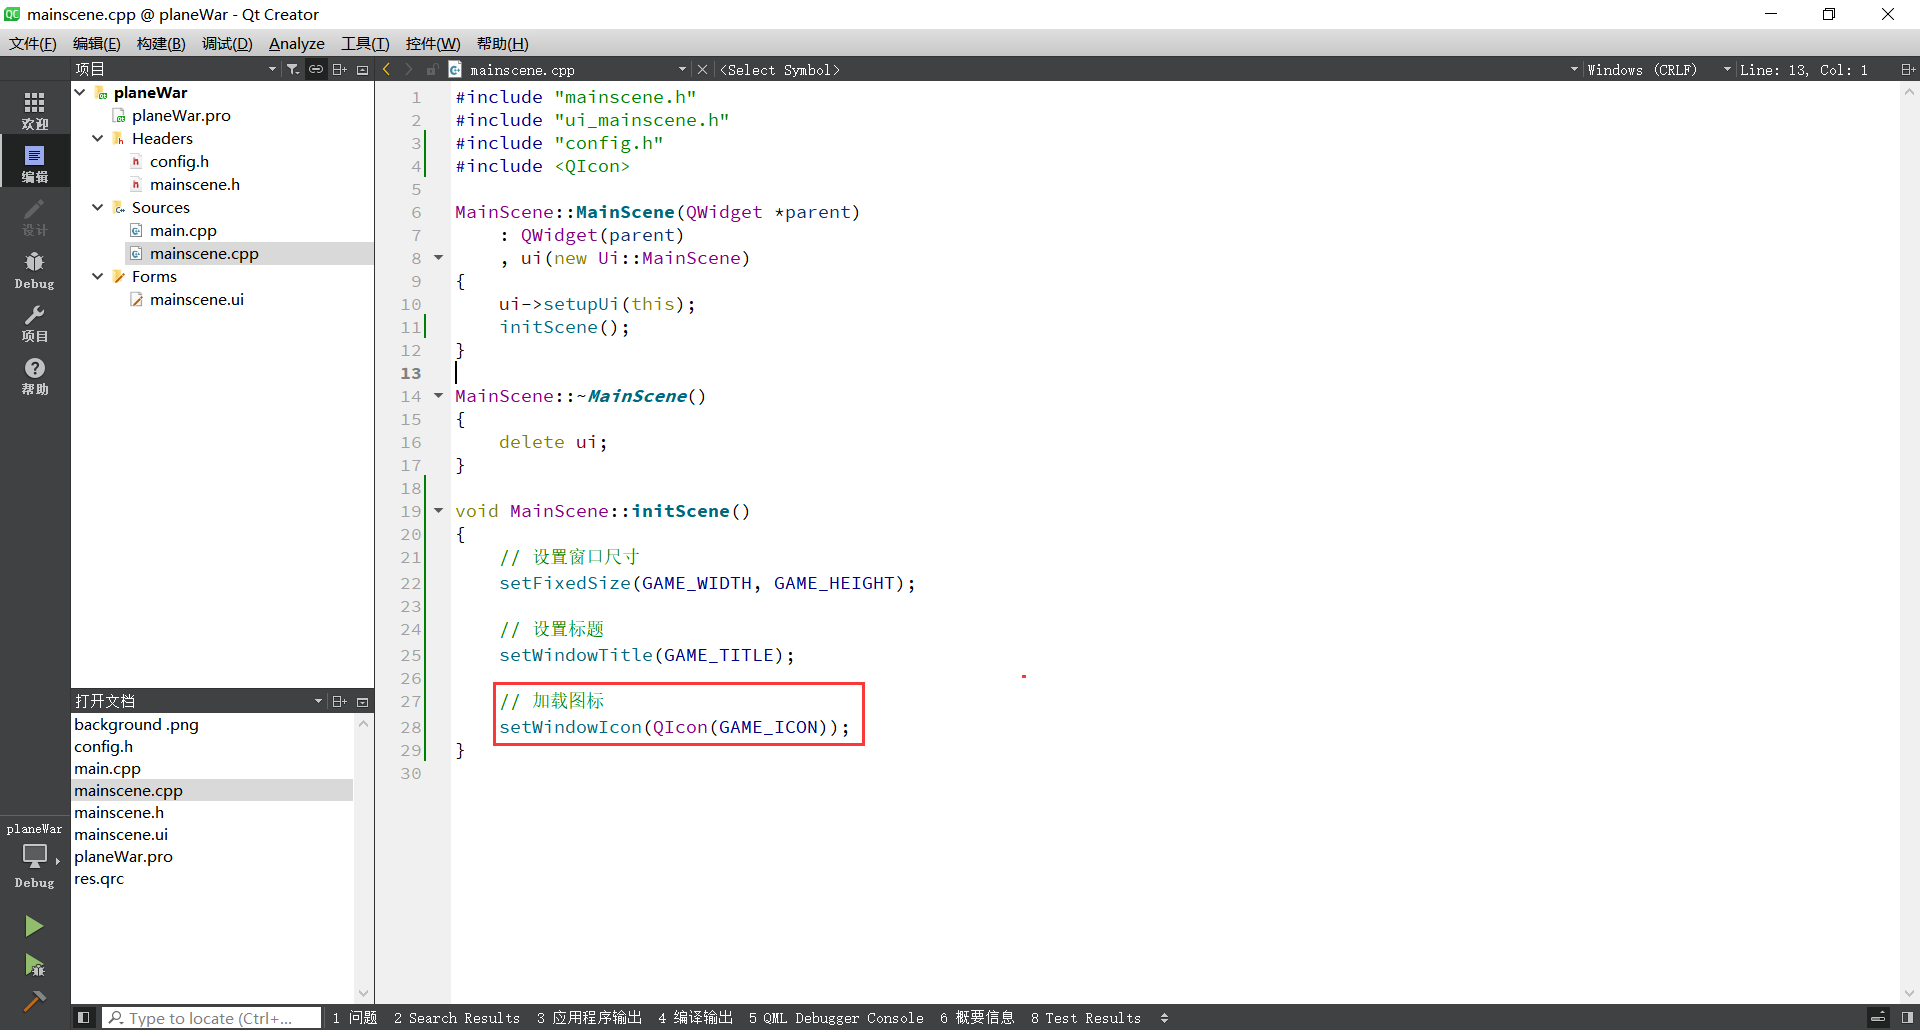This screenshot has height=1030, width=1920.
Task: Open the Help (帮助) mode
Action: [x=34, y=376]
